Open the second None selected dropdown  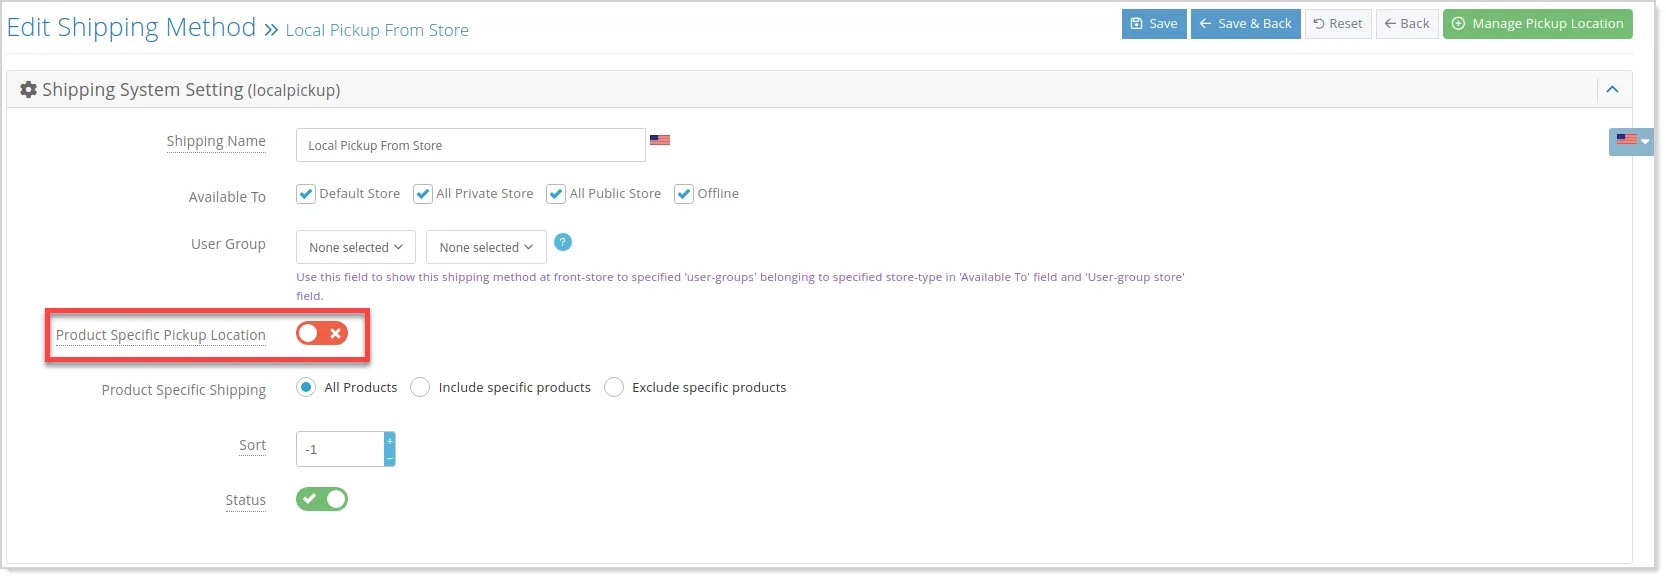click(486, 247)
